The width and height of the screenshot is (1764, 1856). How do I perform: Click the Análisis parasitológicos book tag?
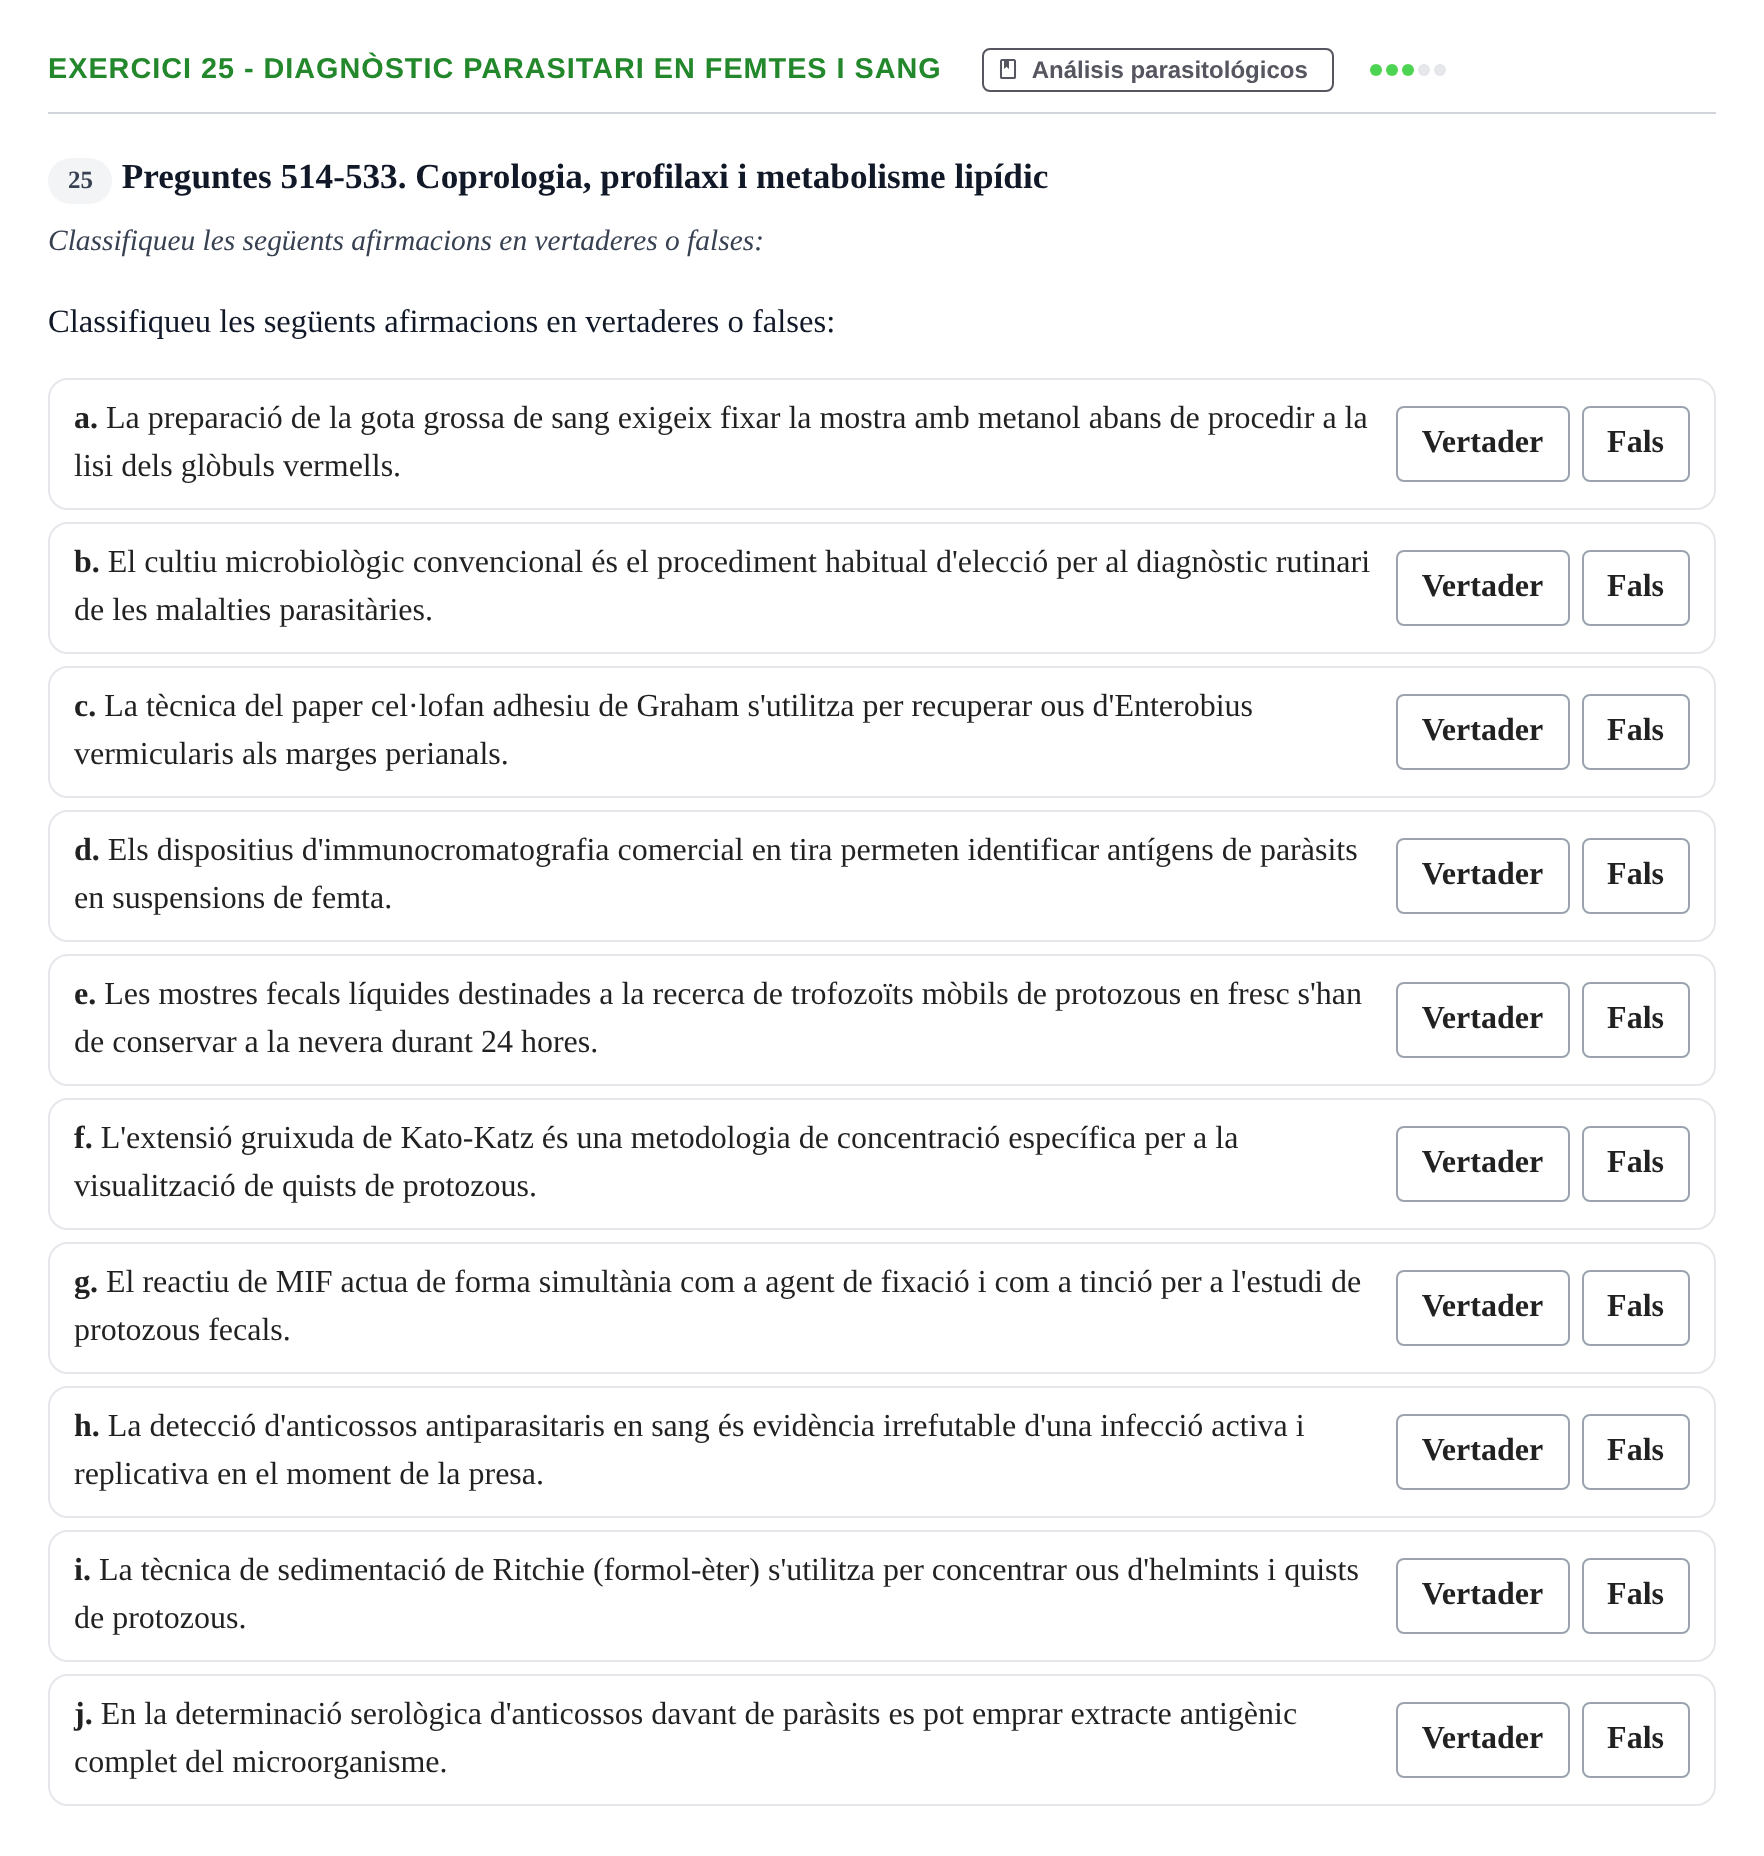1157,70
